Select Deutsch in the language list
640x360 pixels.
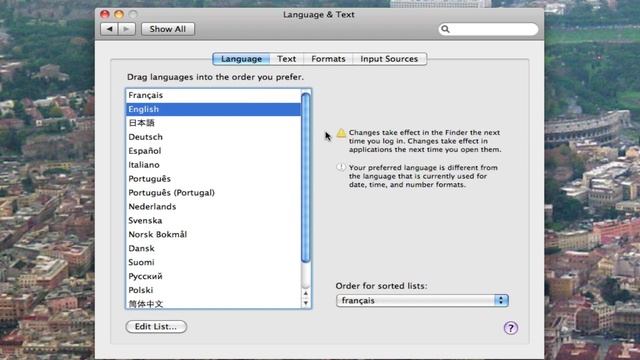click(x=213, y=137)
